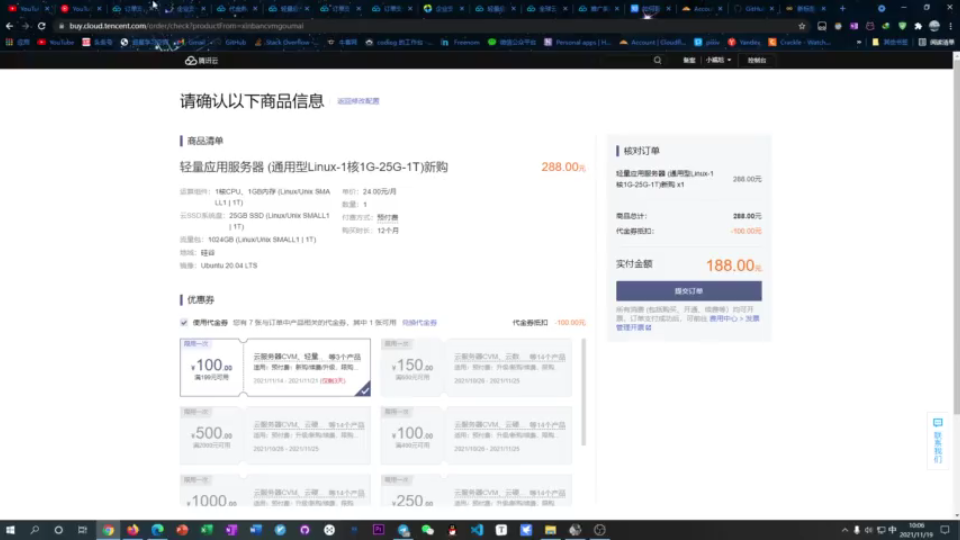Click the redeem voucher link

[x=419, y=323]
